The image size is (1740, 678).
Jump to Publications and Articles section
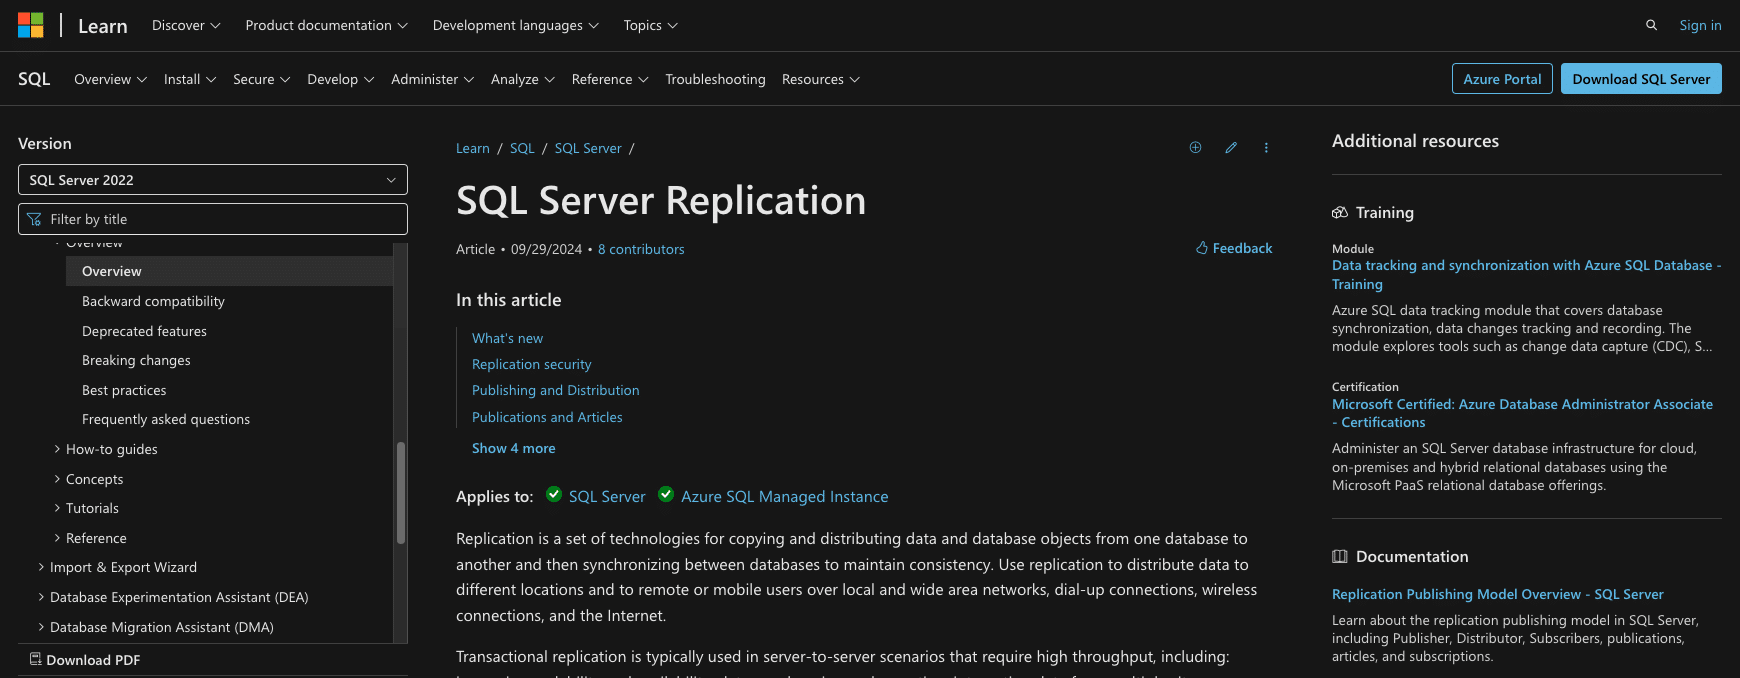tap(547, 417)
